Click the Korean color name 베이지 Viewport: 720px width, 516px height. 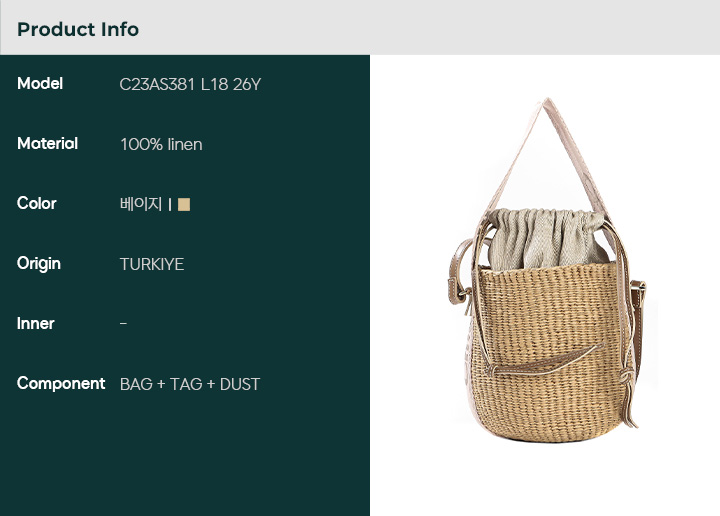tap(141, 204)
